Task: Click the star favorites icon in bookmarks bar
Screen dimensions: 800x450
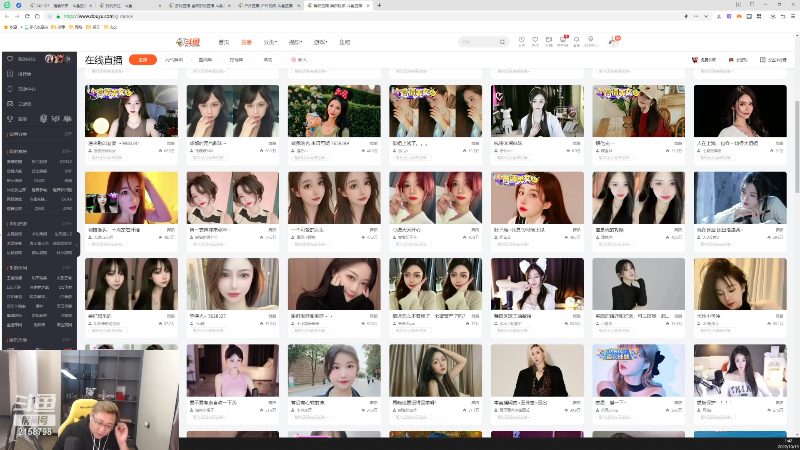Action: (6, 27)
